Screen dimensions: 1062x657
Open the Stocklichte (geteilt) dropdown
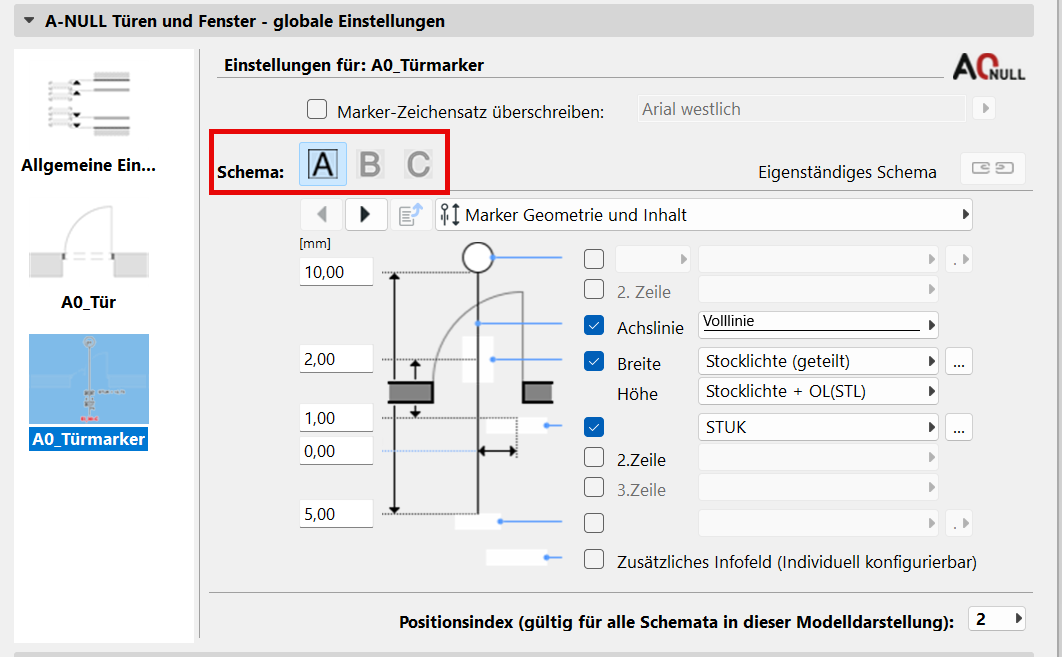tap(818, 361)
